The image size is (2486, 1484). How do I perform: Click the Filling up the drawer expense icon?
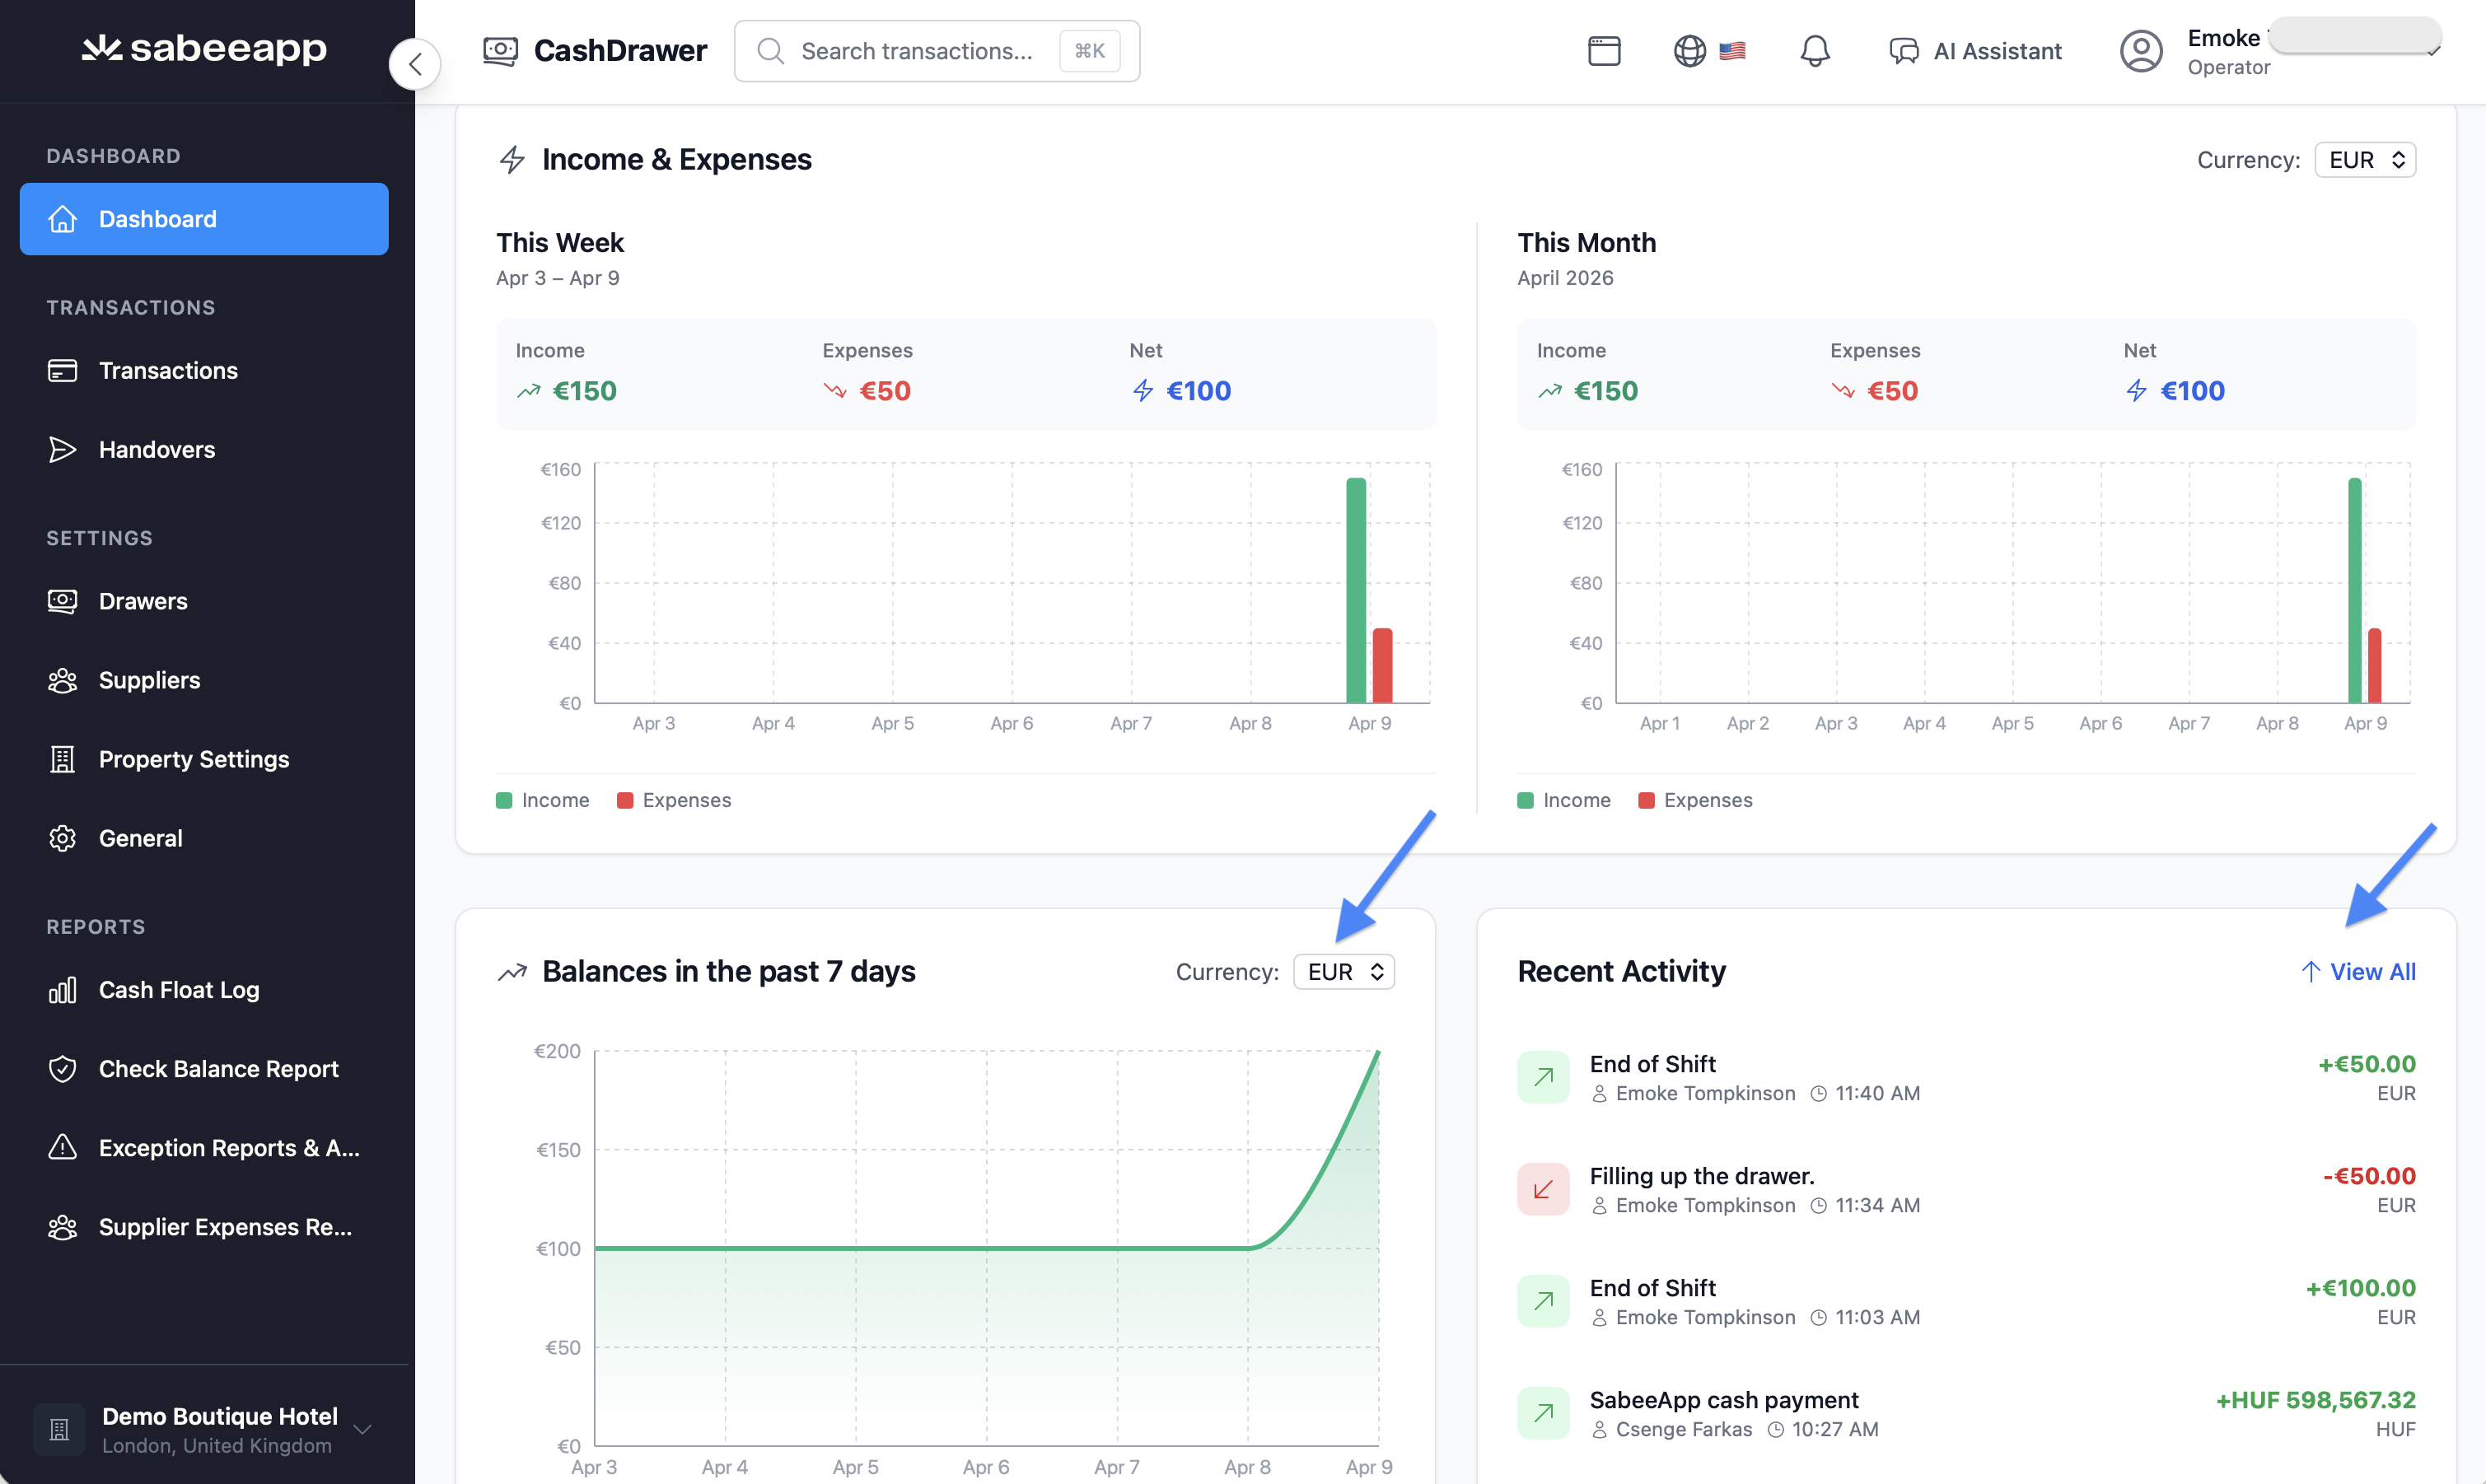pos(1542,1189)
